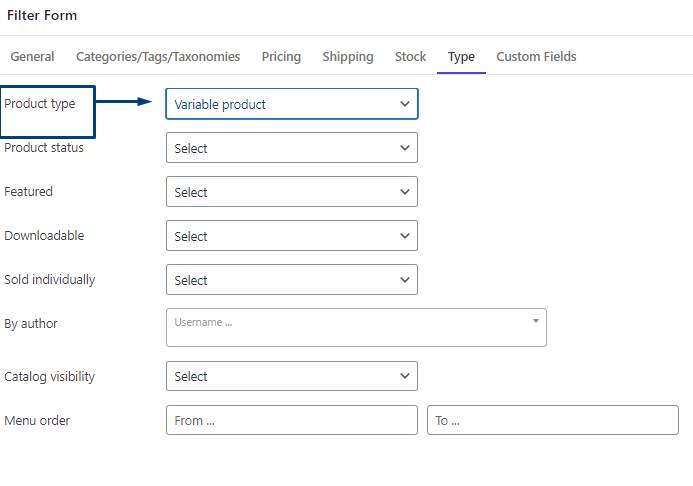Open the Sold individually dropdown

(x=292, y=280)
